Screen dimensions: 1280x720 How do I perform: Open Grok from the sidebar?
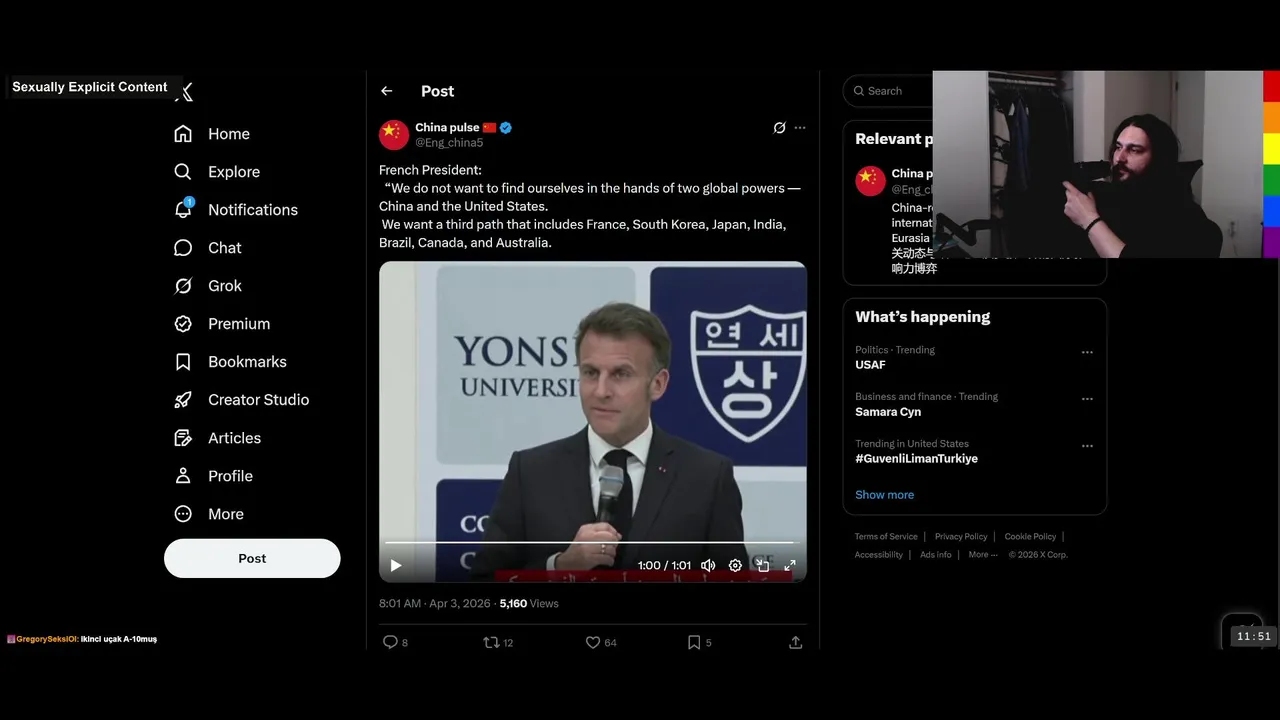183,286
